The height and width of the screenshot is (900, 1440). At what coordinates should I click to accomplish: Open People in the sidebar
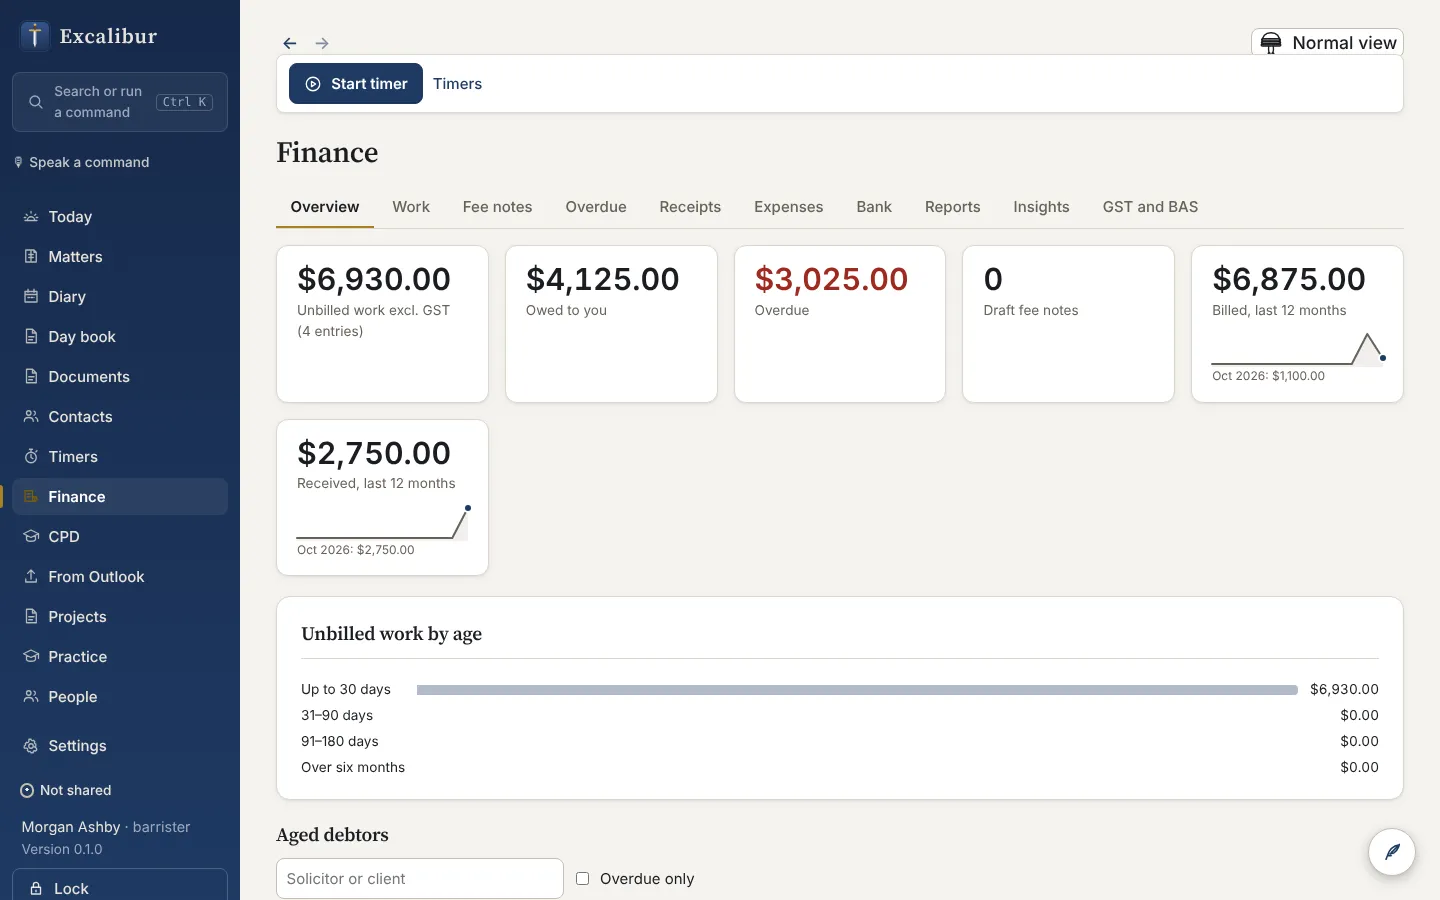(120, 697)
